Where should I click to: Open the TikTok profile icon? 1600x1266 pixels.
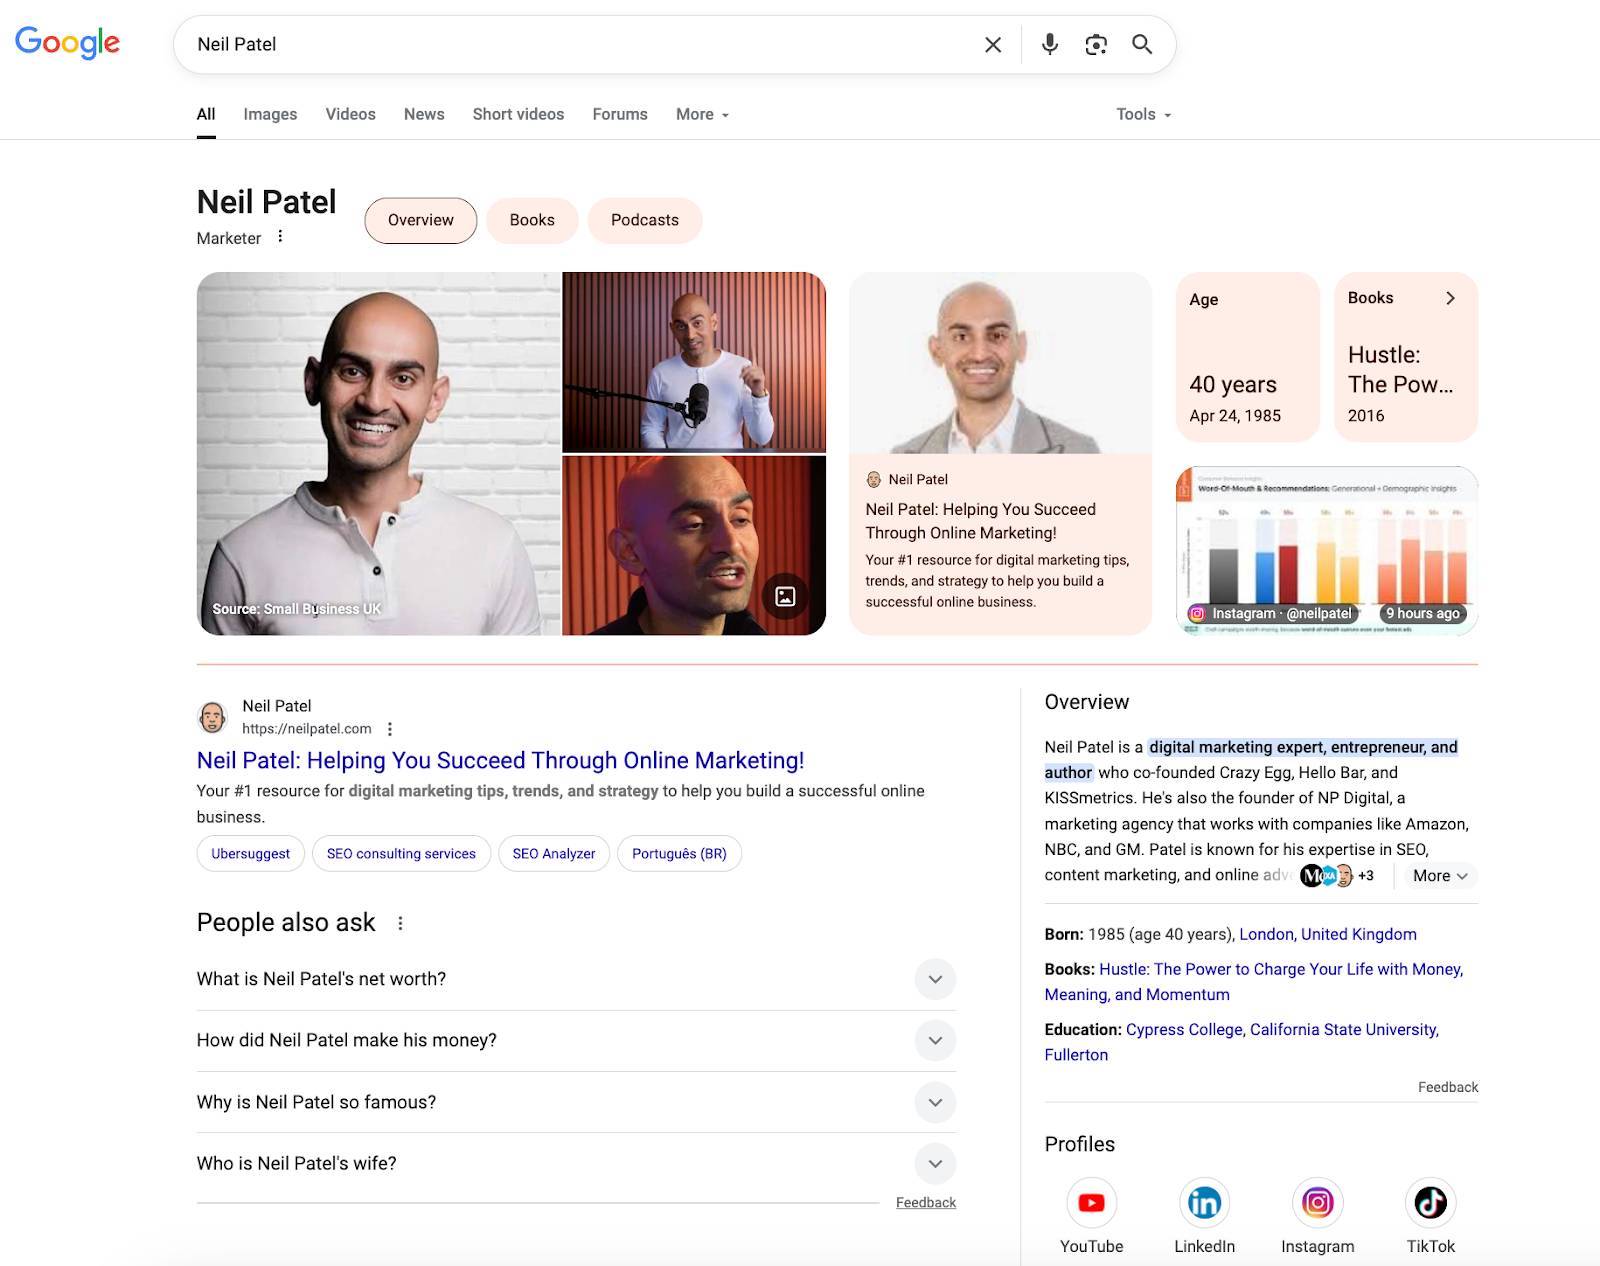(x=1431, y=1203)
